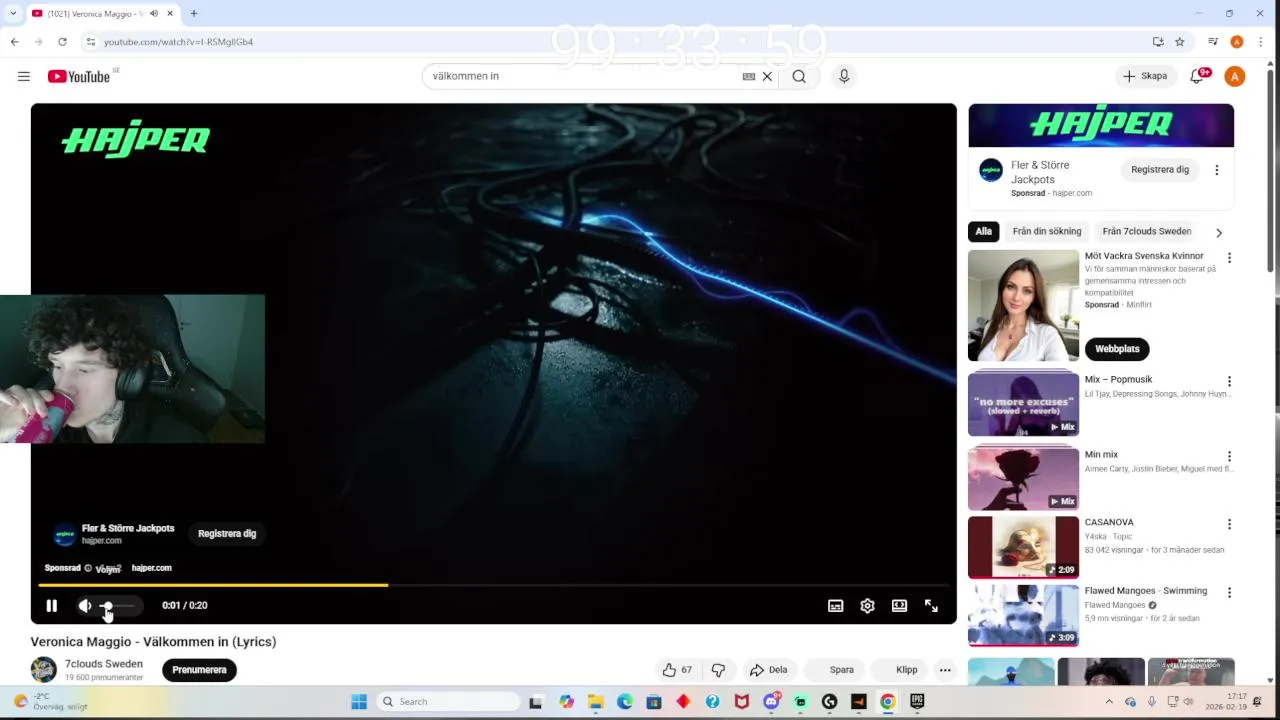
Task: Open the account avatar menu on YouTube
Action: (x=1235, y=76)
